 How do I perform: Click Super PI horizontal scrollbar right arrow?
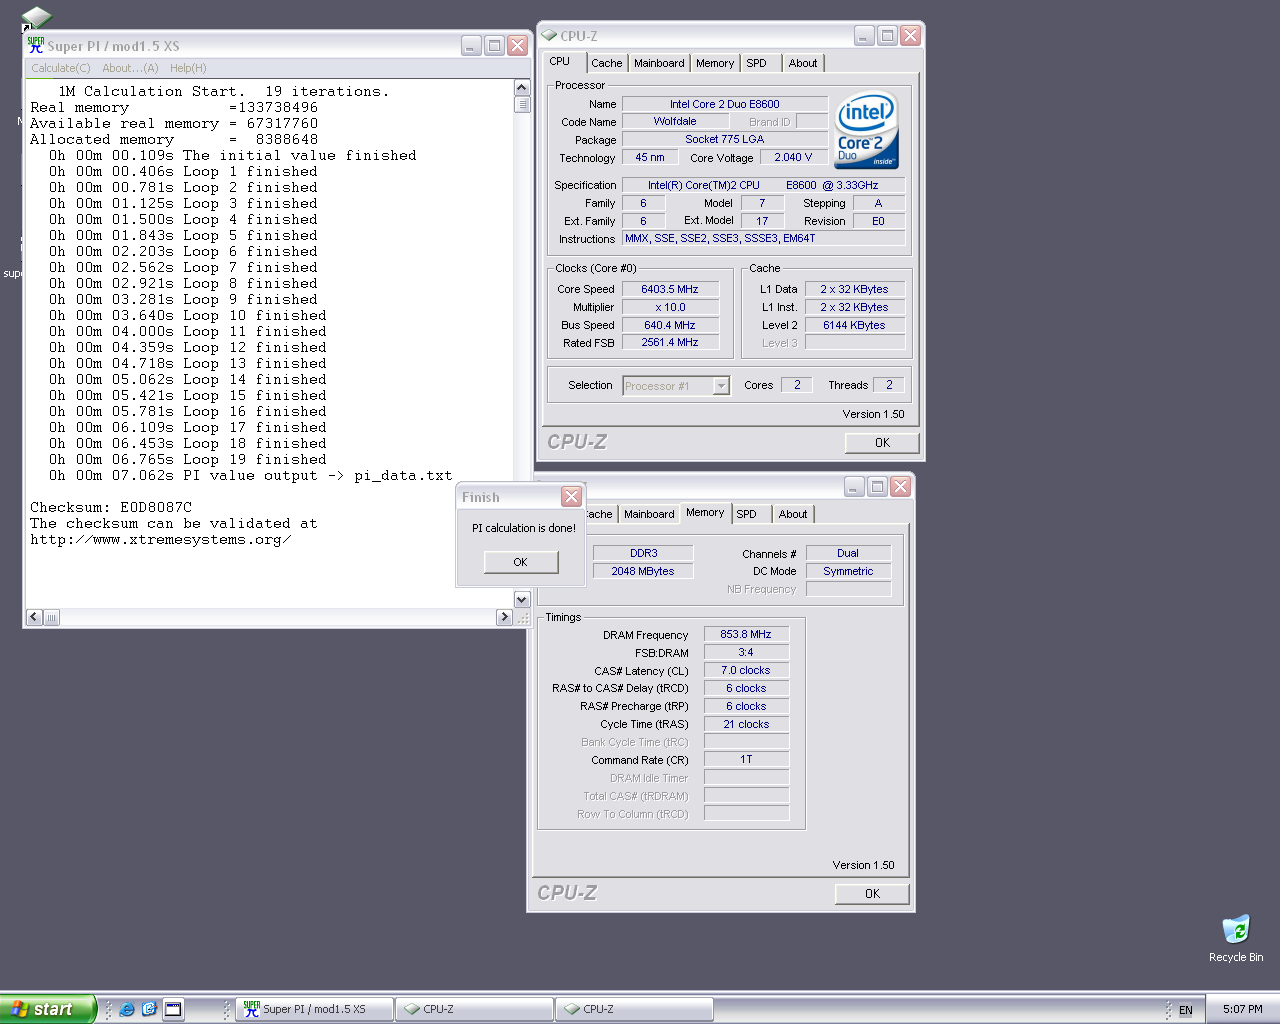pyautogui.click(x=504, y=617)
